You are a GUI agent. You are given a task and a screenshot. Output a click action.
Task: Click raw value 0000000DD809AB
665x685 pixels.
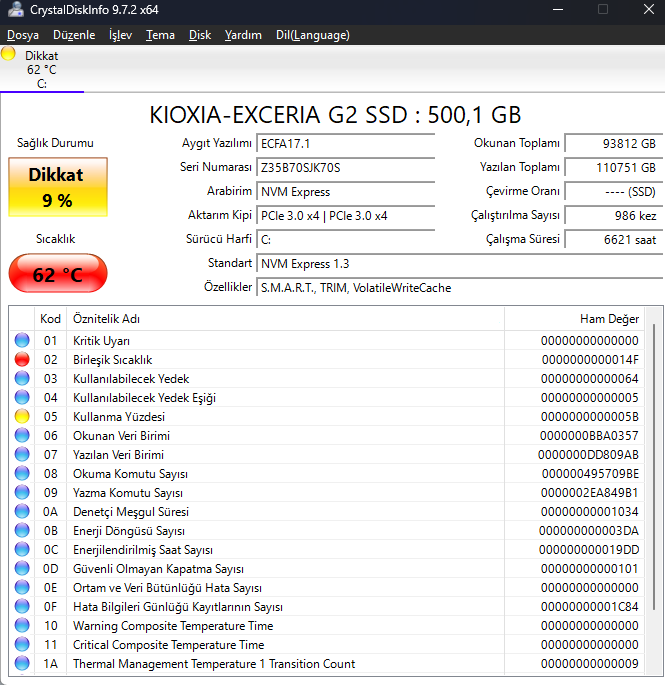tap(588, 455)
